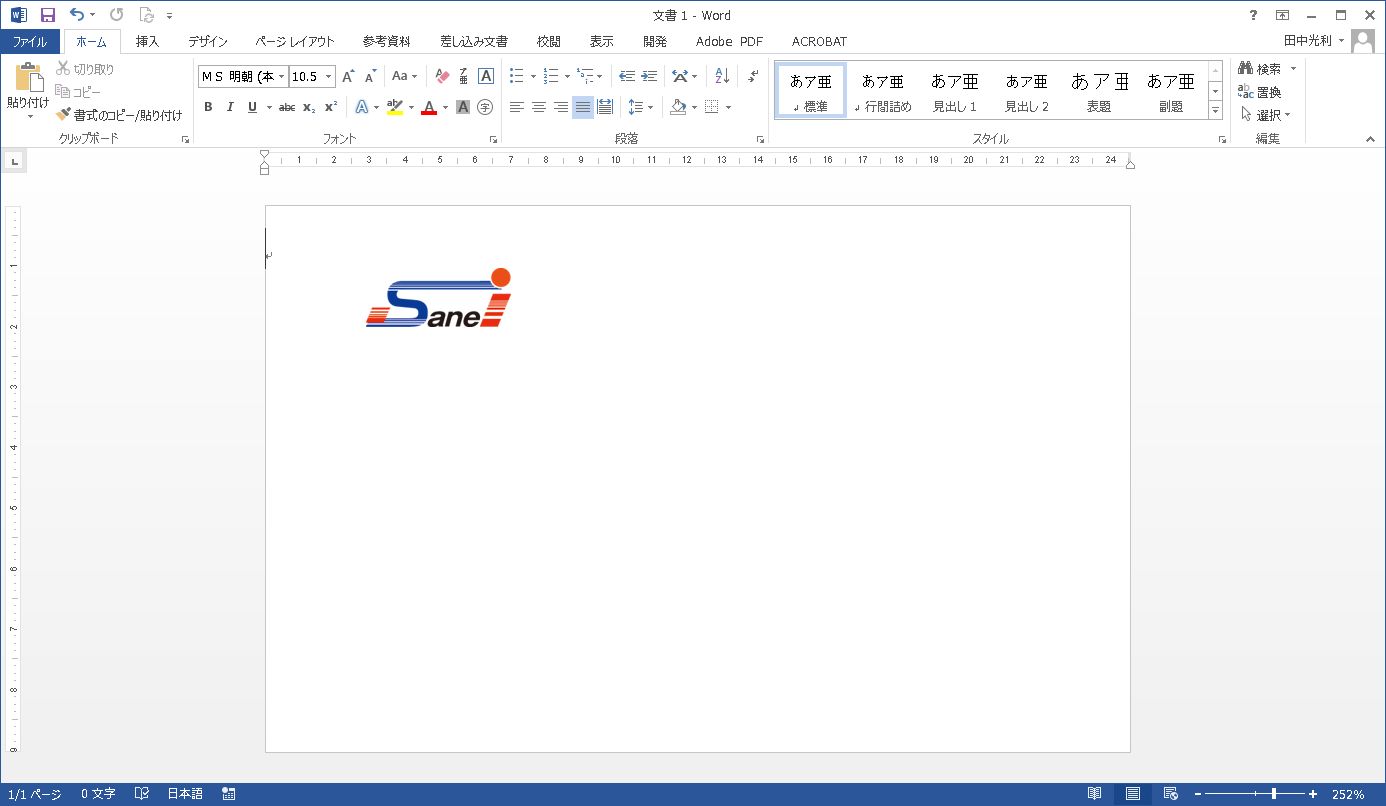Click the decrease indent icon
Image resolution: width=1386 pixels, height=806 pixels.
pyautogui.click(x=627, y=76)
